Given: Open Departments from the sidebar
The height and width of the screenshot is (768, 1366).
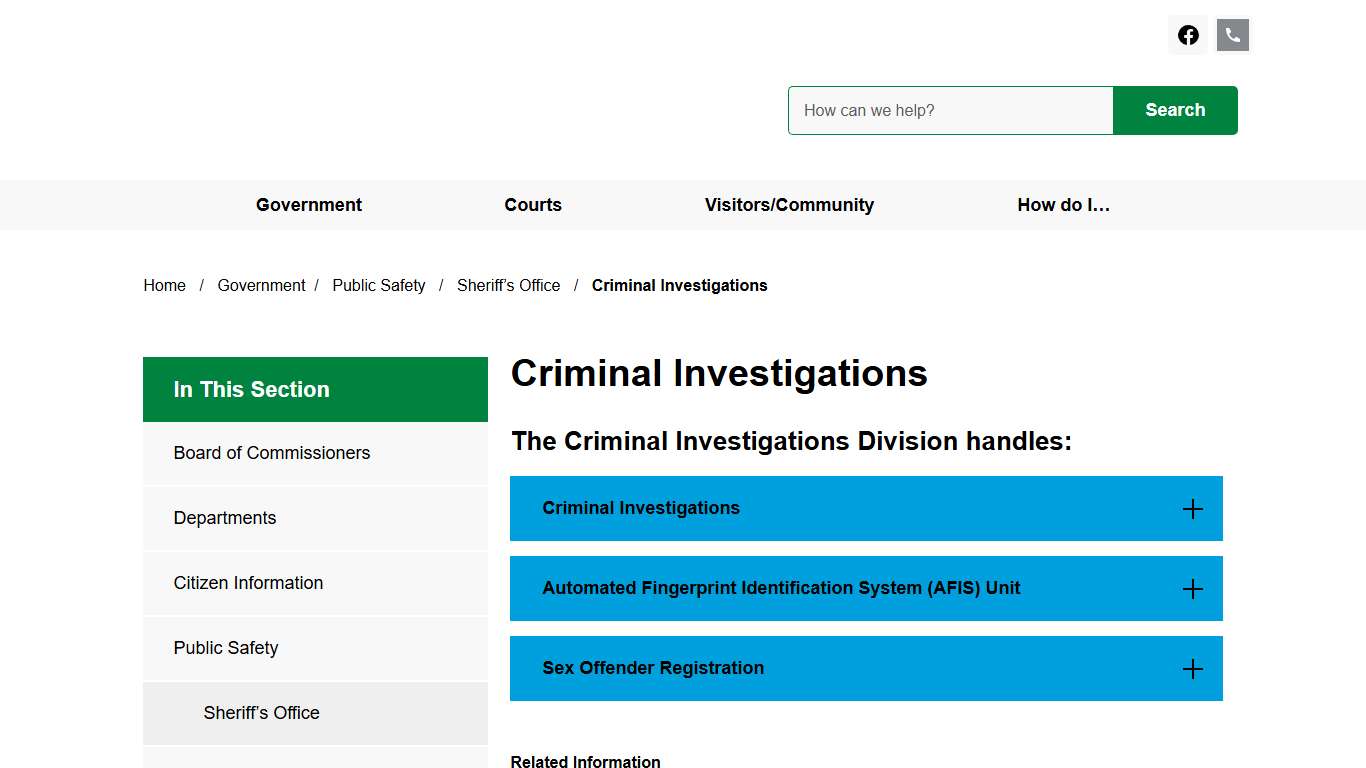Looking at the screenshot, I should 225,518.
